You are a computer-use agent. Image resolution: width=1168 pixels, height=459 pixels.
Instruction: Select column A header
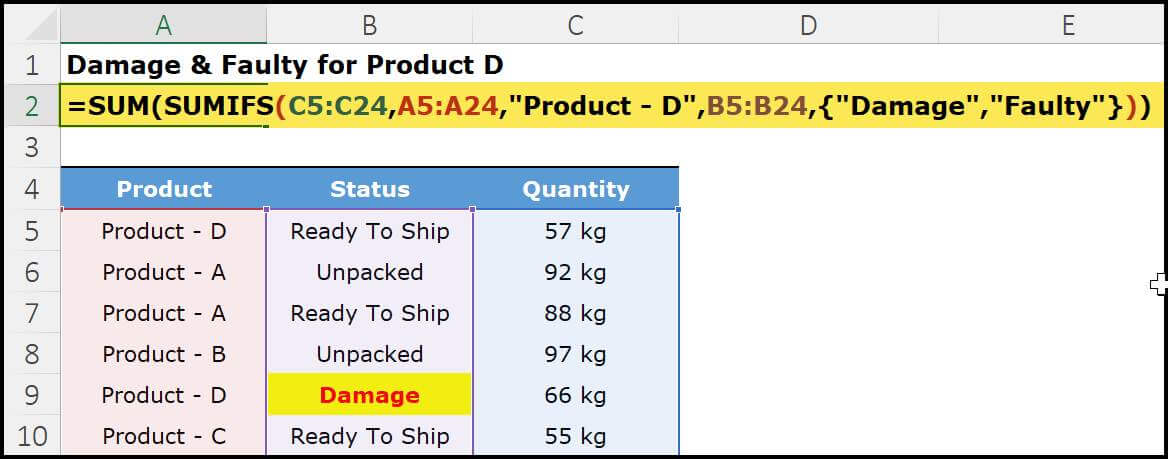(x=163, y=26)
